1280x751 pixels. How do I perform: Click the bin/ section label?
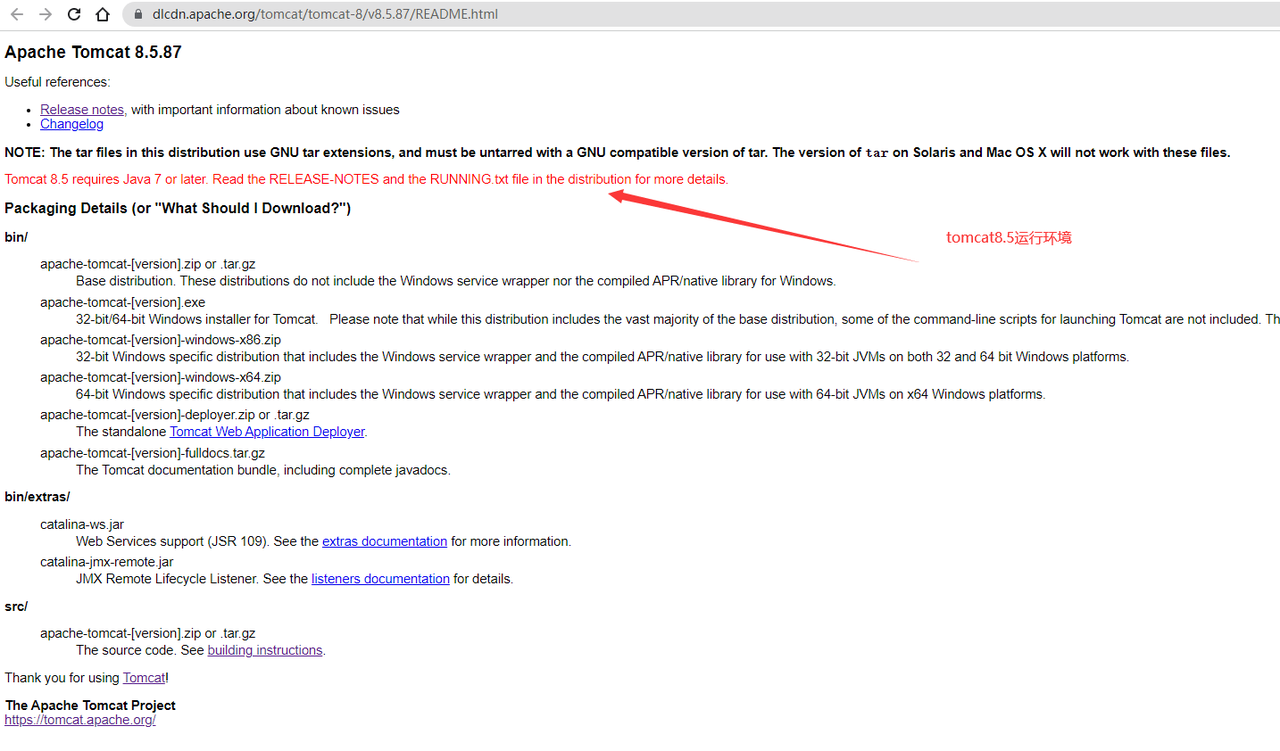[x=16, y=237]
